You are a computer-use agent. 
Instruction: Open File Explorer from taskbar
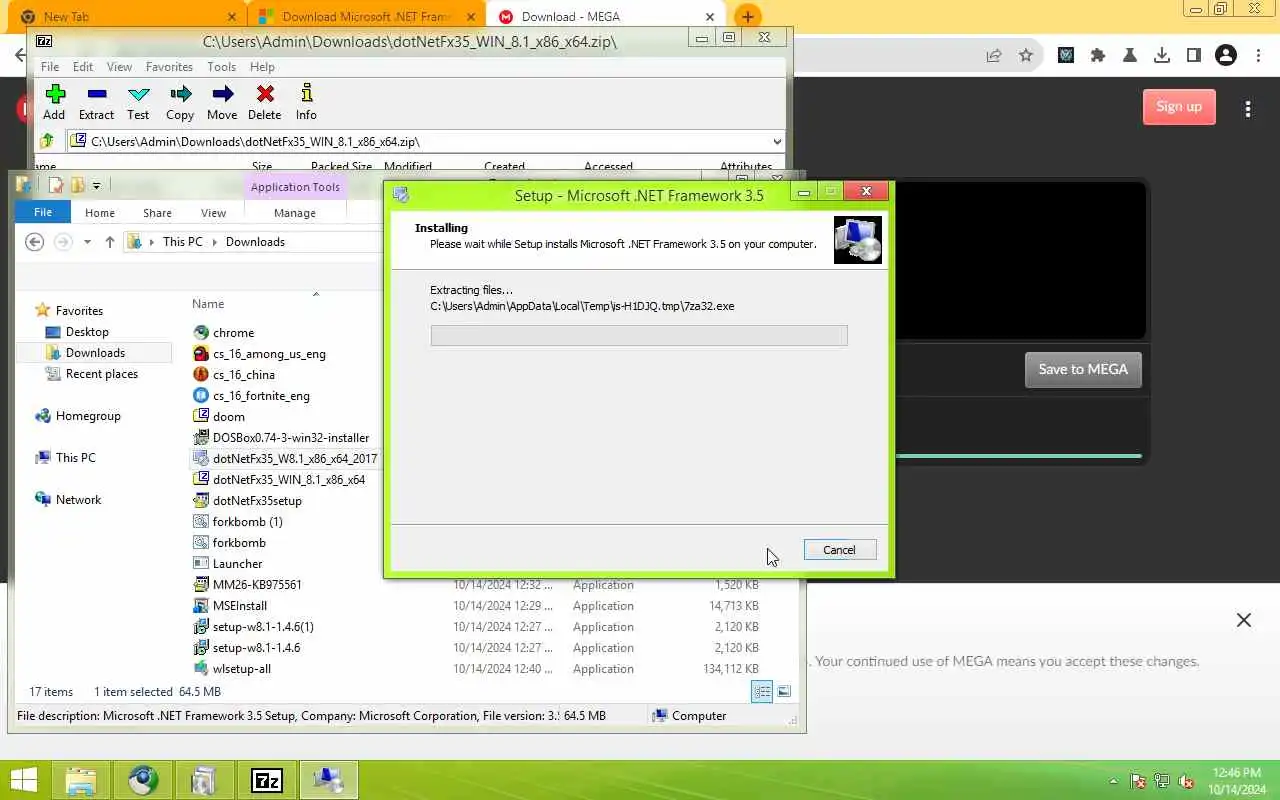point(81,780)
